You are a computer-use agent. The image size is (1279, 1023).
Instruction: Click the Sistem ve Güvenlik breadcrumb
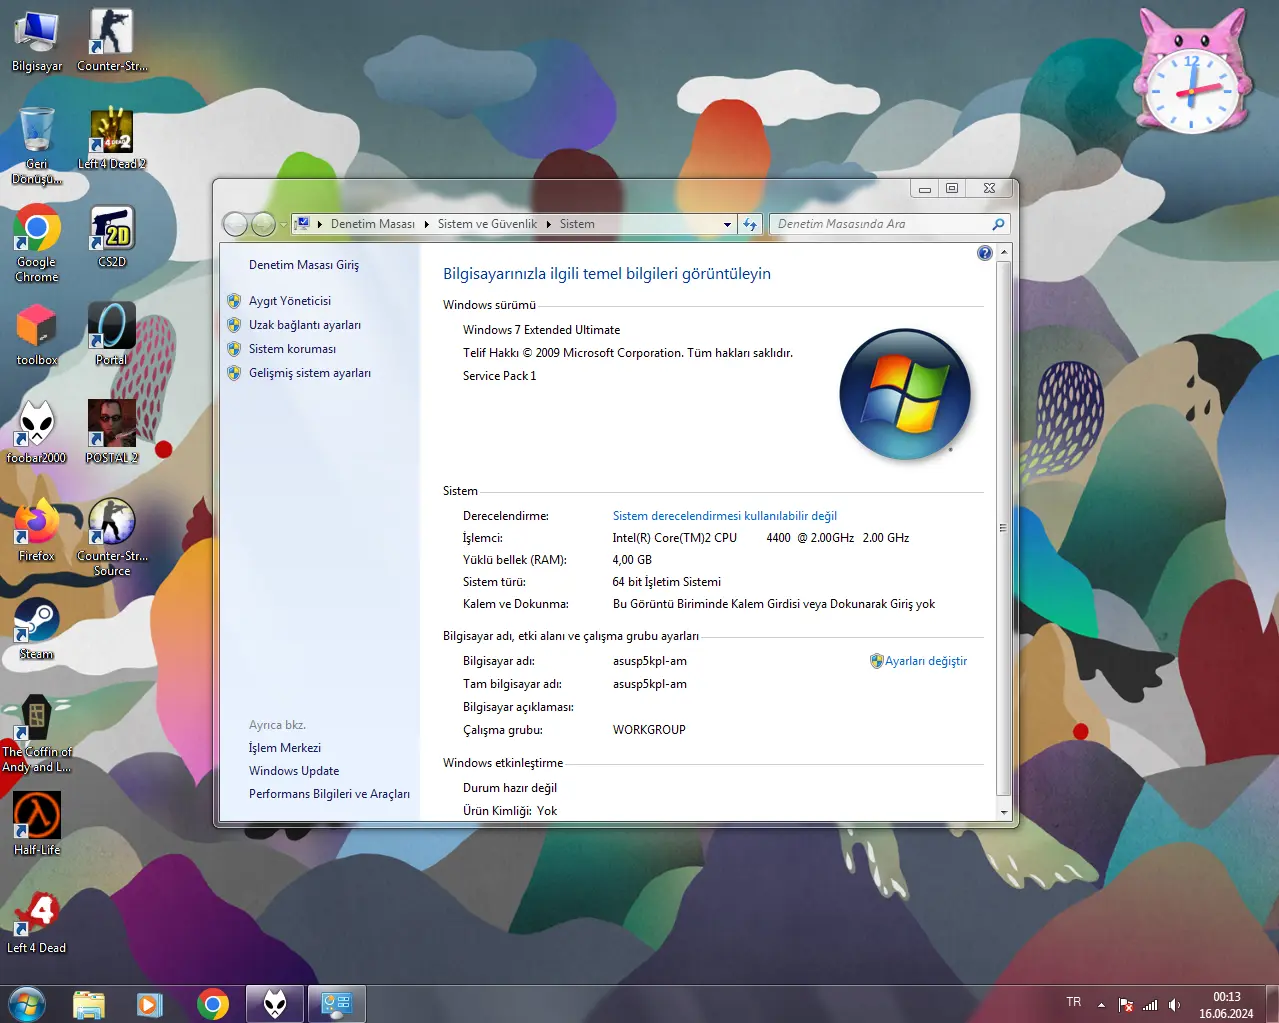tap(487, 224)
